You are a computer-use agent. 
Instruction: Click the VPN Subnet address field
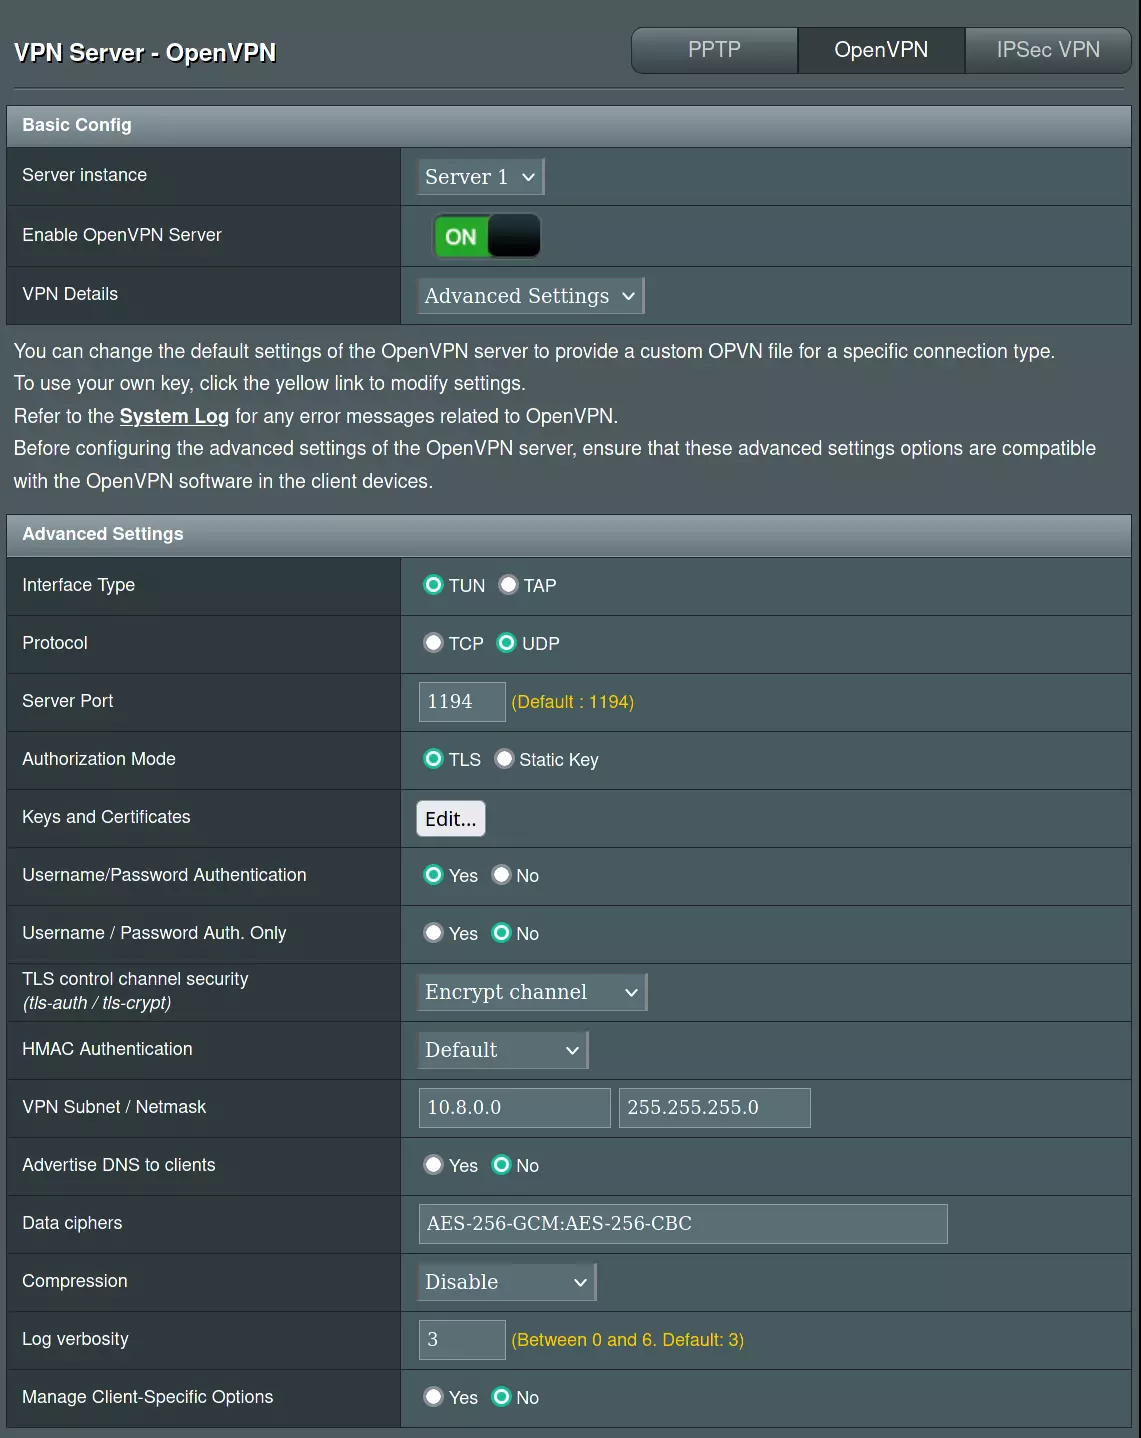[514, 1108]
